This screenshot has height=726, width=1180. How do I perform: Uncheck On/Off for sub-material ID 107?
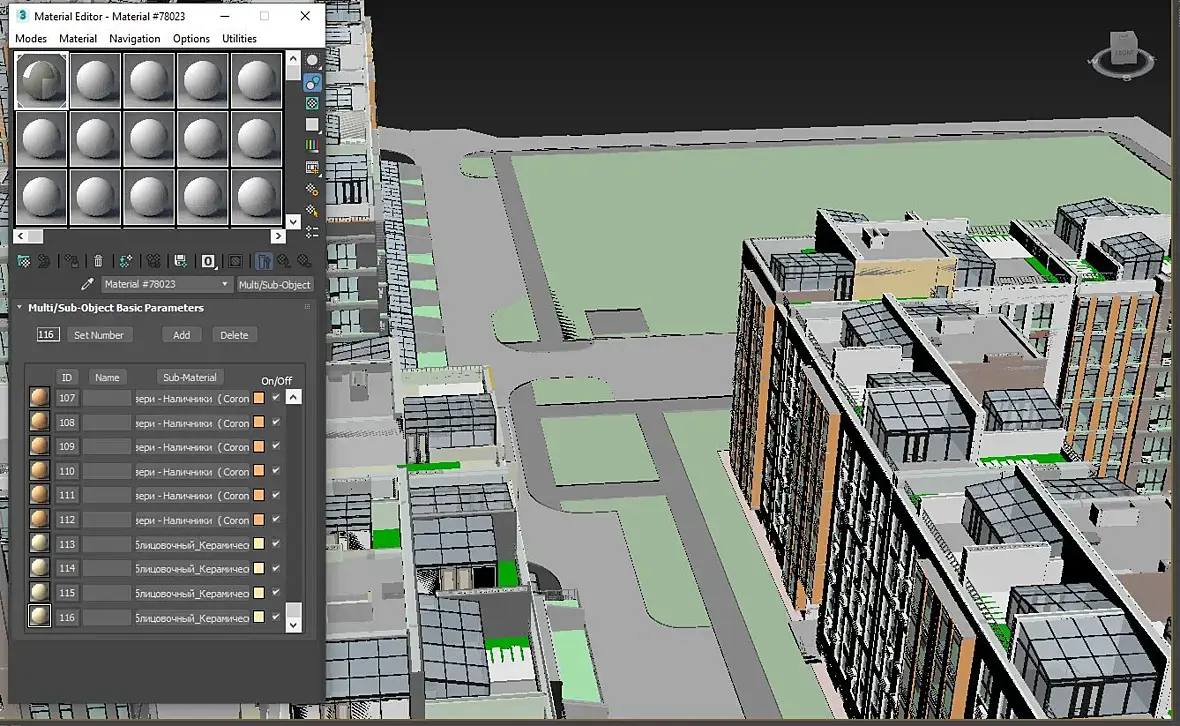pyautogui.click(x=276, y=397)
